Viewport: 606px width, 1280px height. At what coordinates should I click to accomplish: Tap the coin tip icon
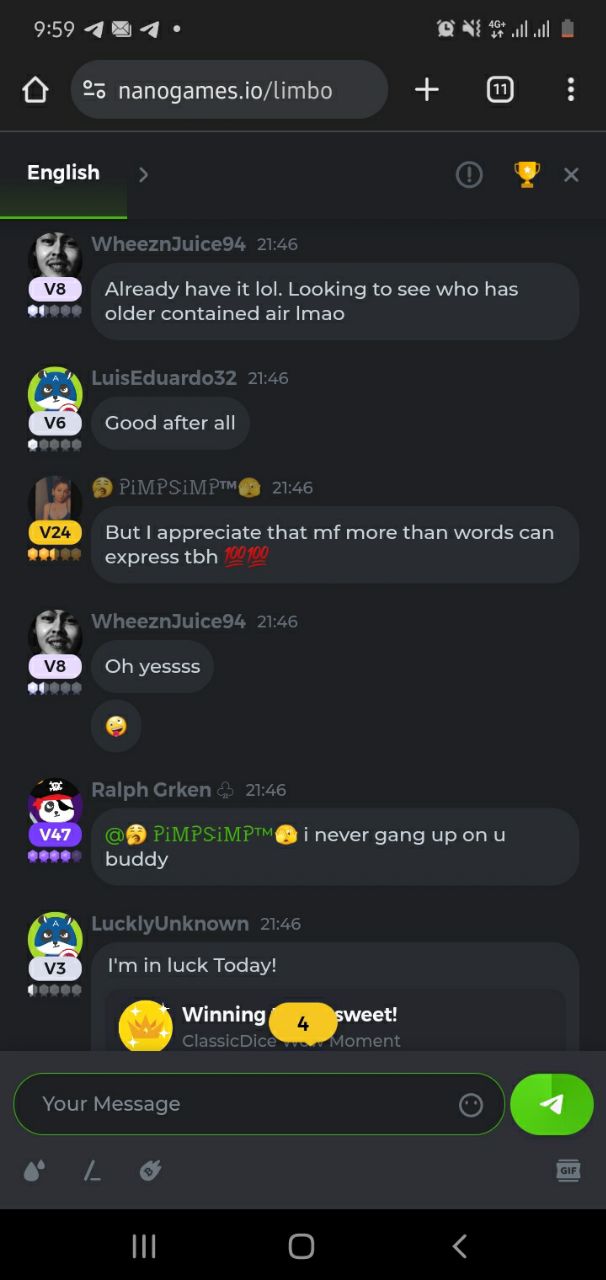150,1170
